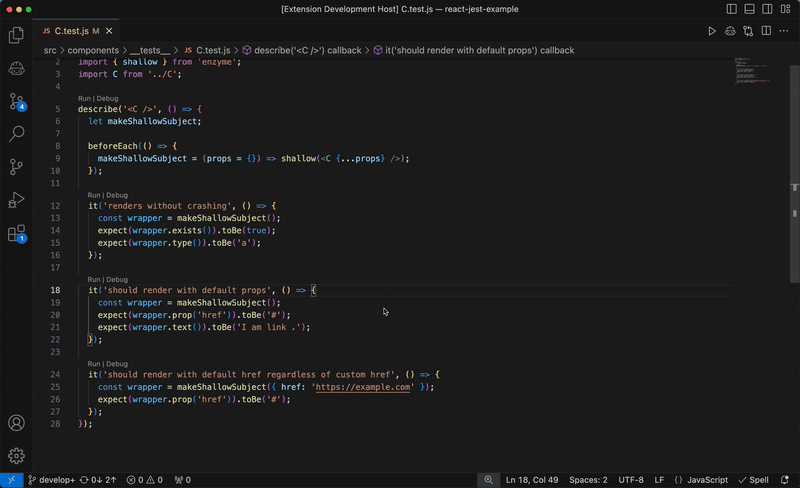Click the minimap code preview

coord(753,70)
